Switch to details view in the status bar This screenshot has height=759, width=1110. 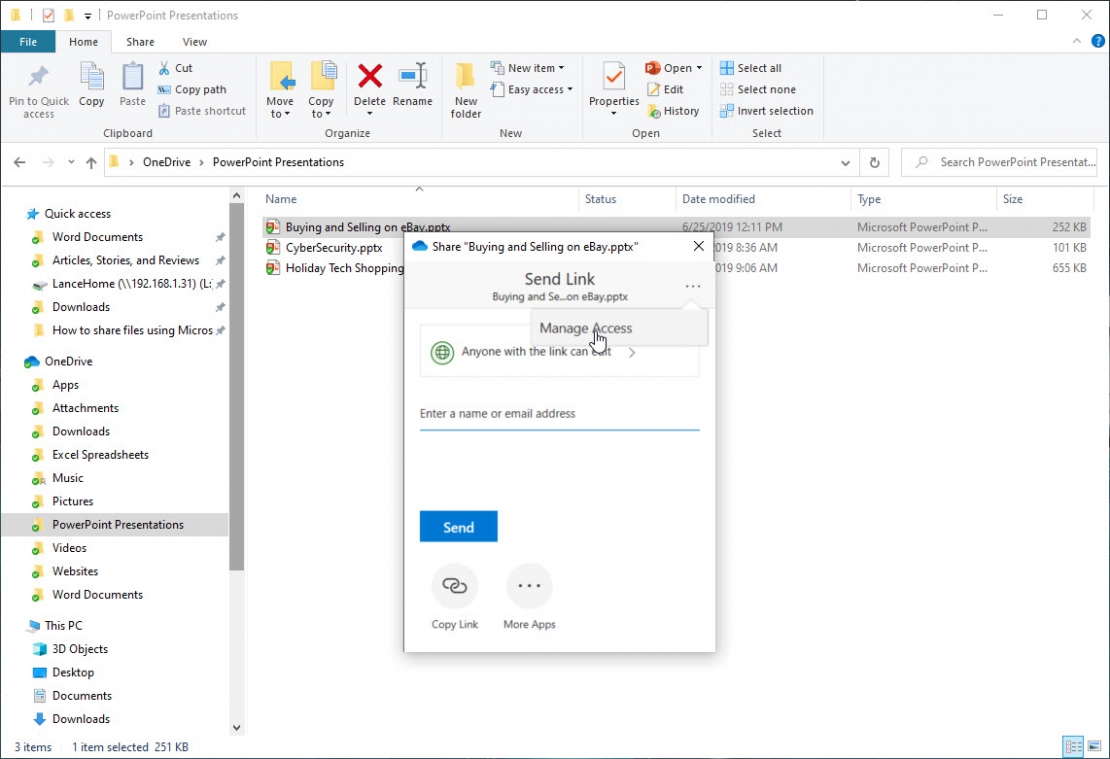pos(1072,747)
